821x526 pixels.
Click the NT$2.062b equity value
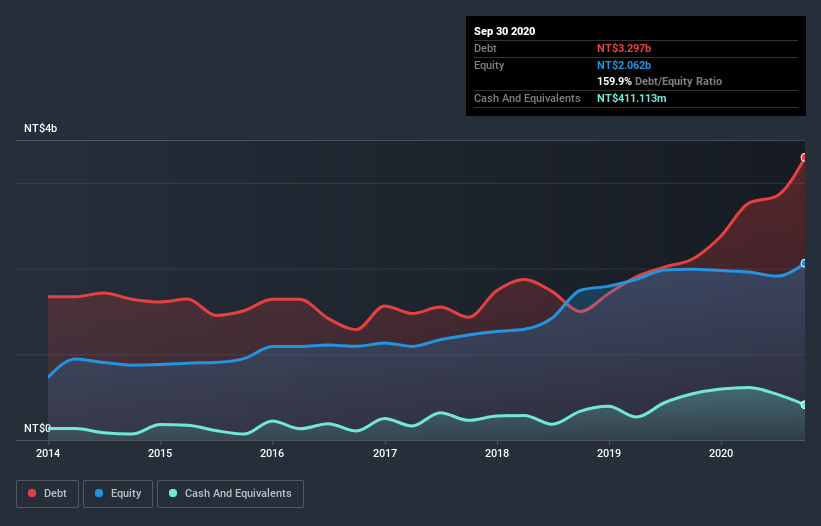pos(624,65)
